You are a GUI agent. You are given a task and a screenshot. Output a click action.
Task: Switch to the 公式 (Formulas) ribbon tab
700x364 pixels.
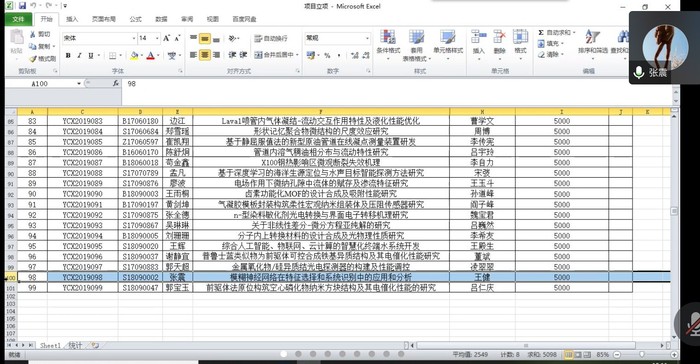click(136, 19)
